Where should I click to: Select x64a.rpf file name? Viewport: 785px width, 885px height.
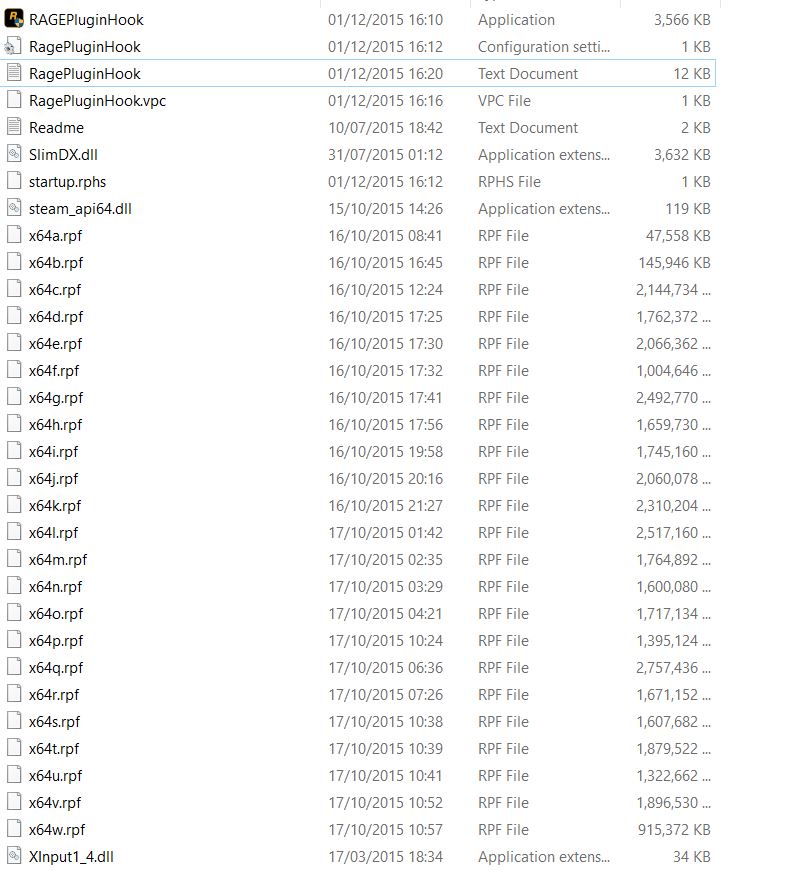click(55, 236)
